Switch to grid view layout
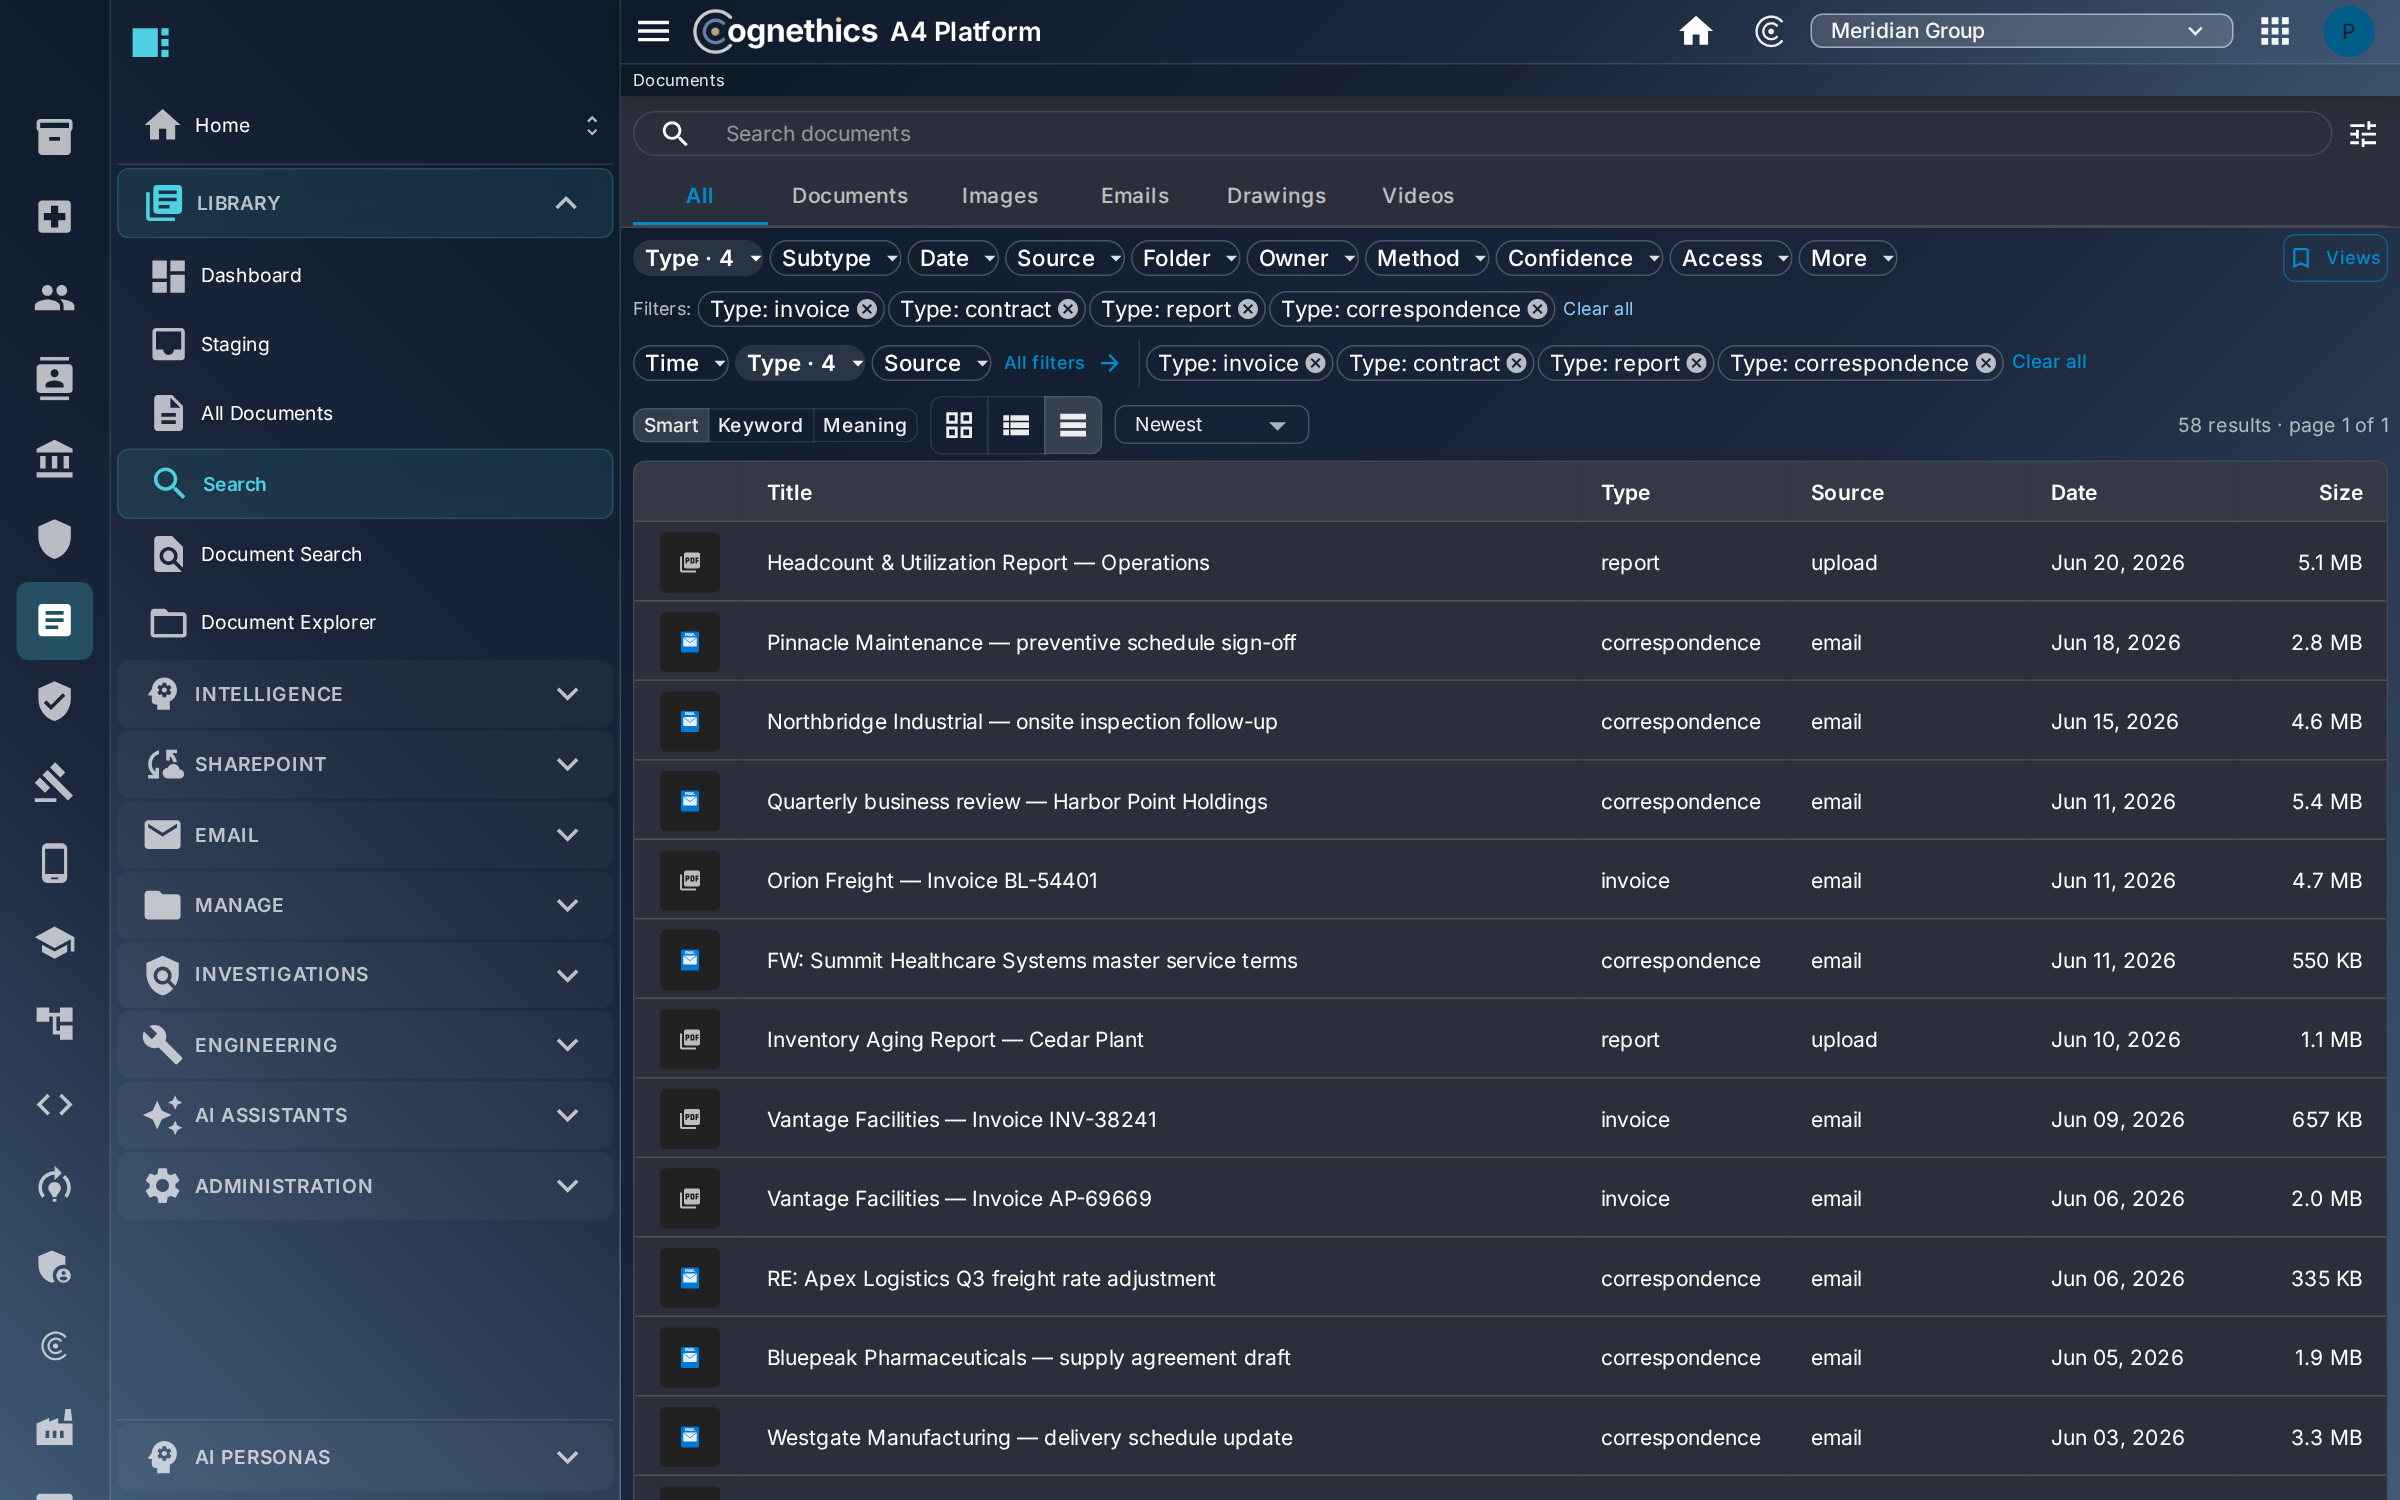Viewport: 2400px width, 1500px height. [959, 425]
